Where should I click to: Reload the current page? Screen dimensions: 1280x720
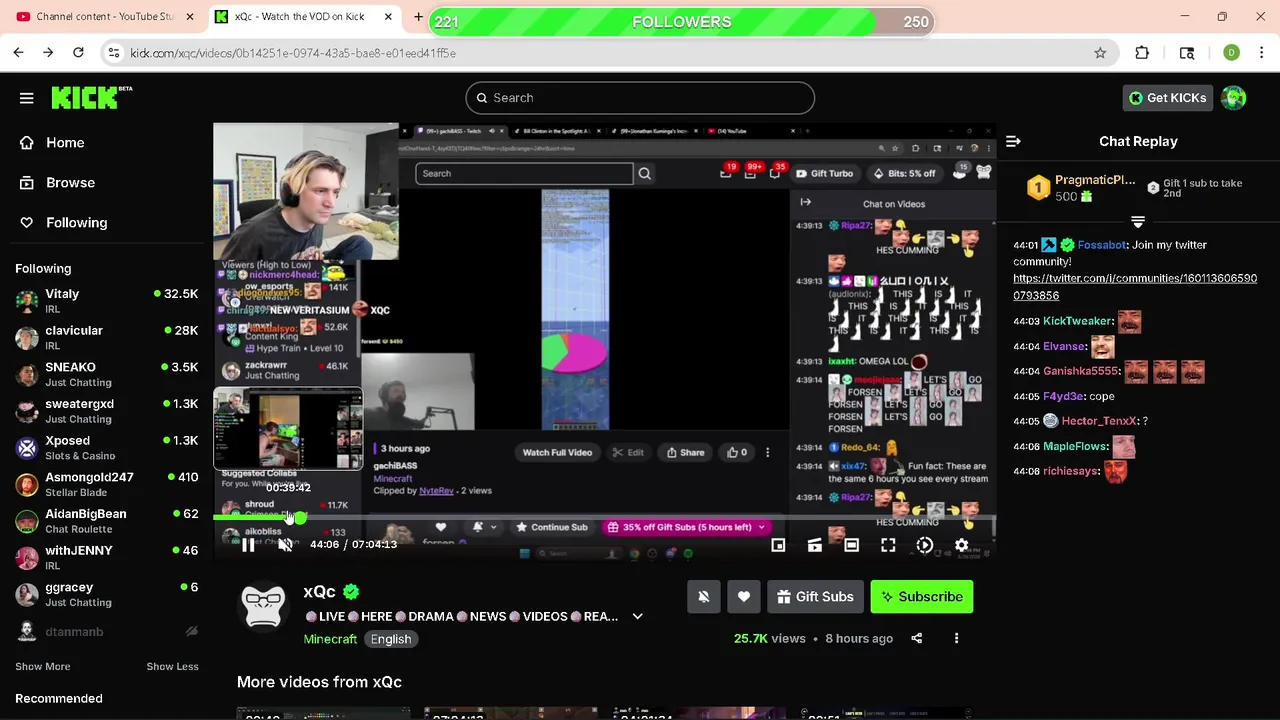point(78,53)
